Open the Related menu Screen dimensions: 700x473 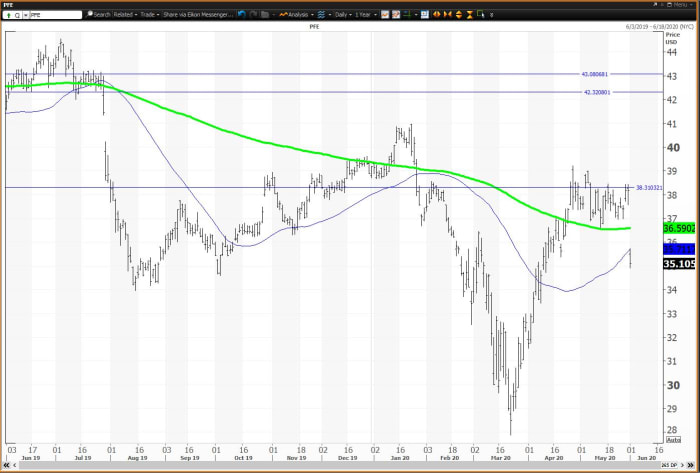(125, 15)
